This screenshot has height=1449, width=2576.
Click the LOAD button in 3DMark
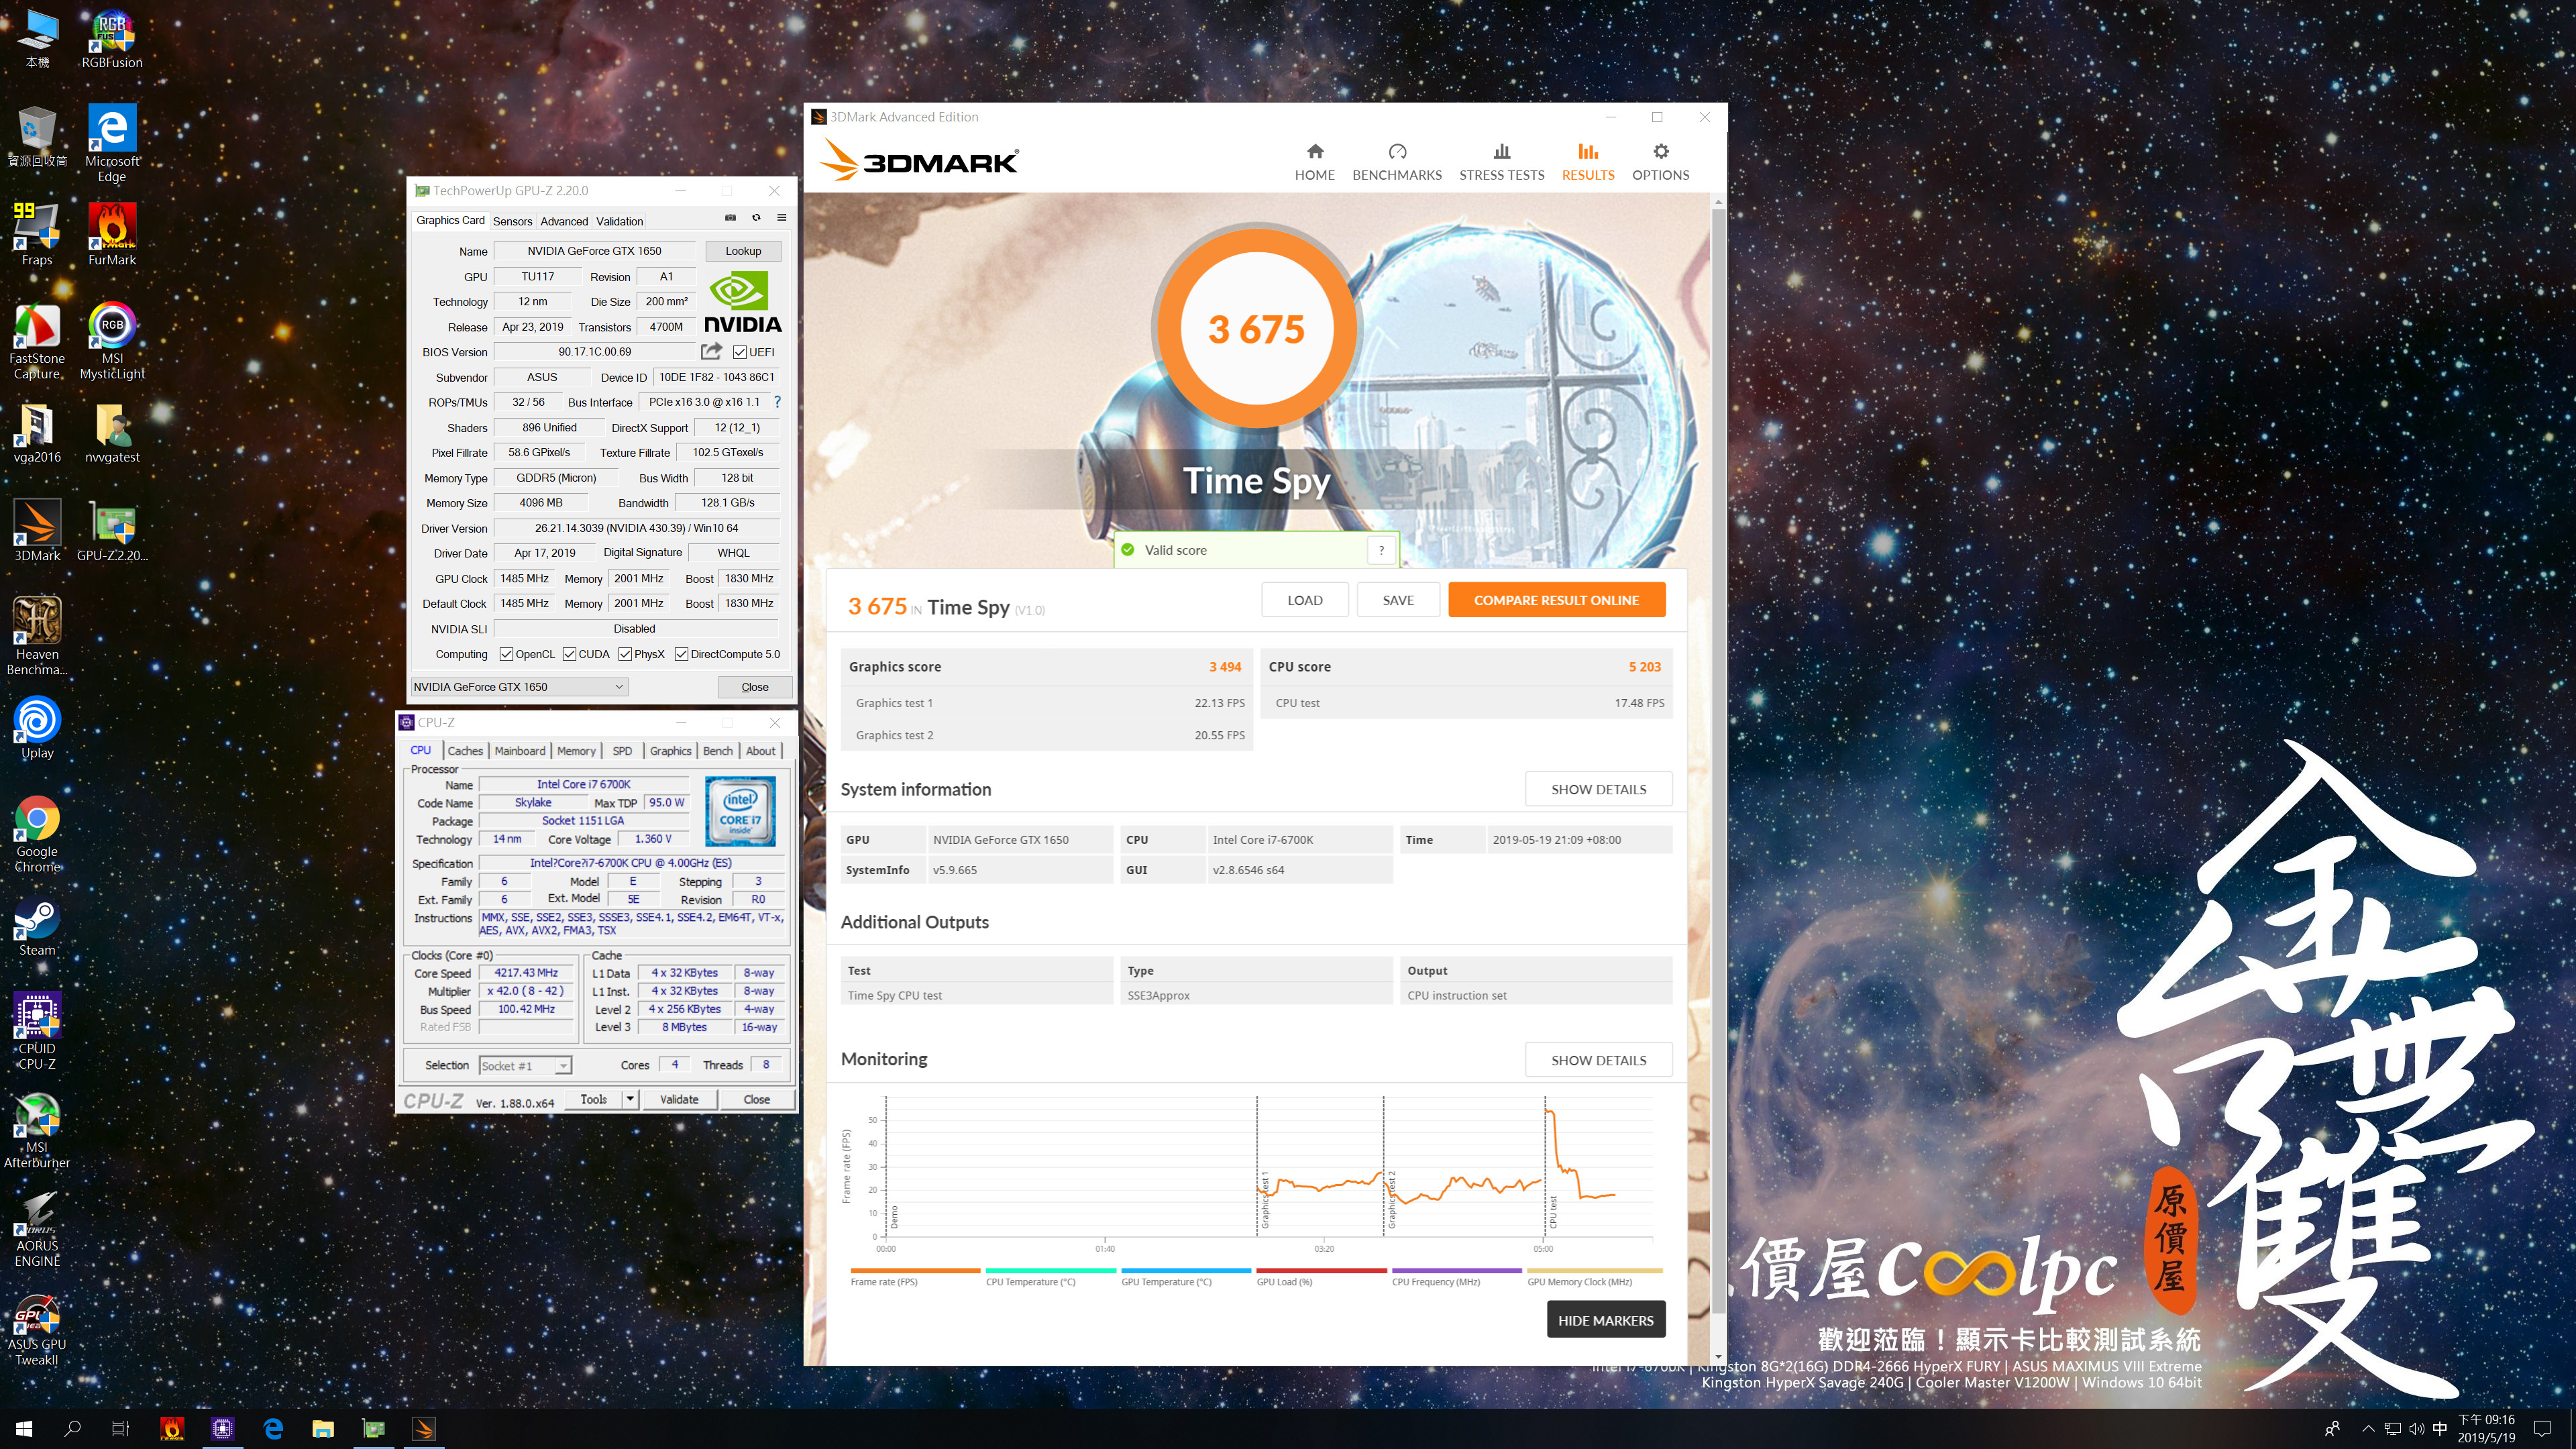point(1304,600)
